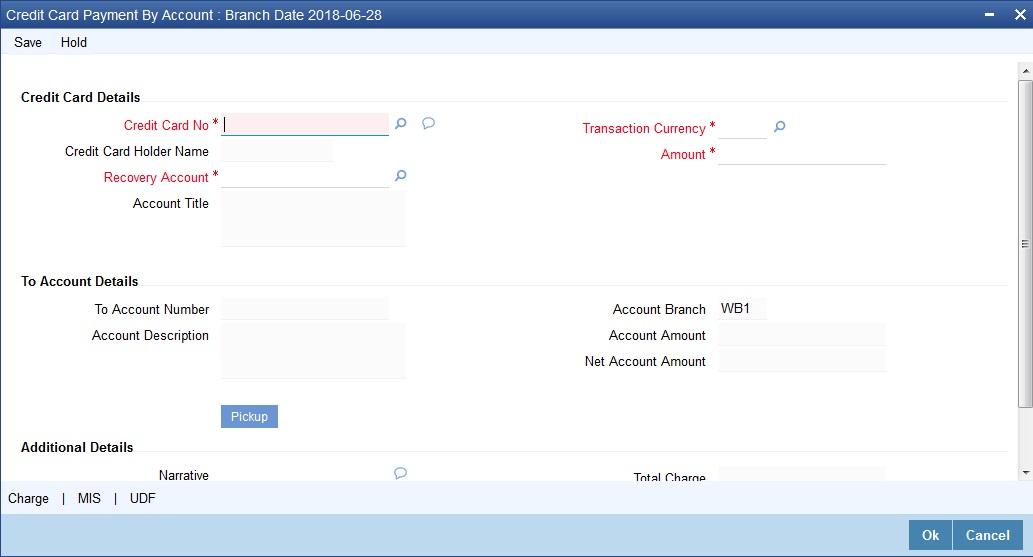Click the Account Amount field
The image size is (1033, 557).
[x=802, y=335]
